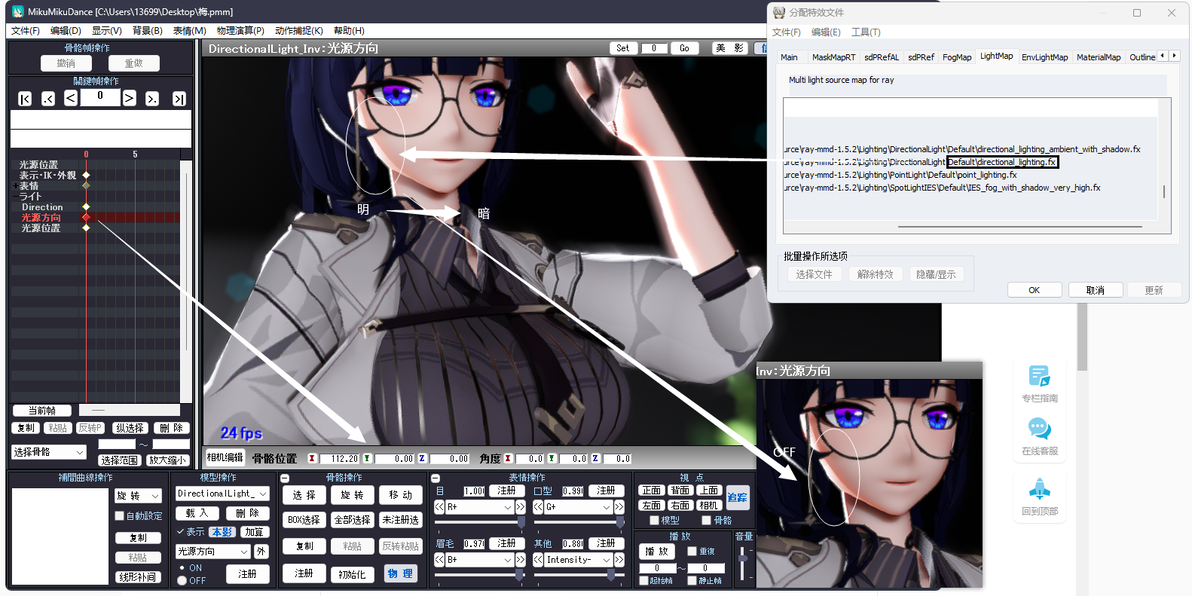Open the DirectionalLight model dropdown
This screenshot has width=1192, height=596.
(x=222, y=494)
